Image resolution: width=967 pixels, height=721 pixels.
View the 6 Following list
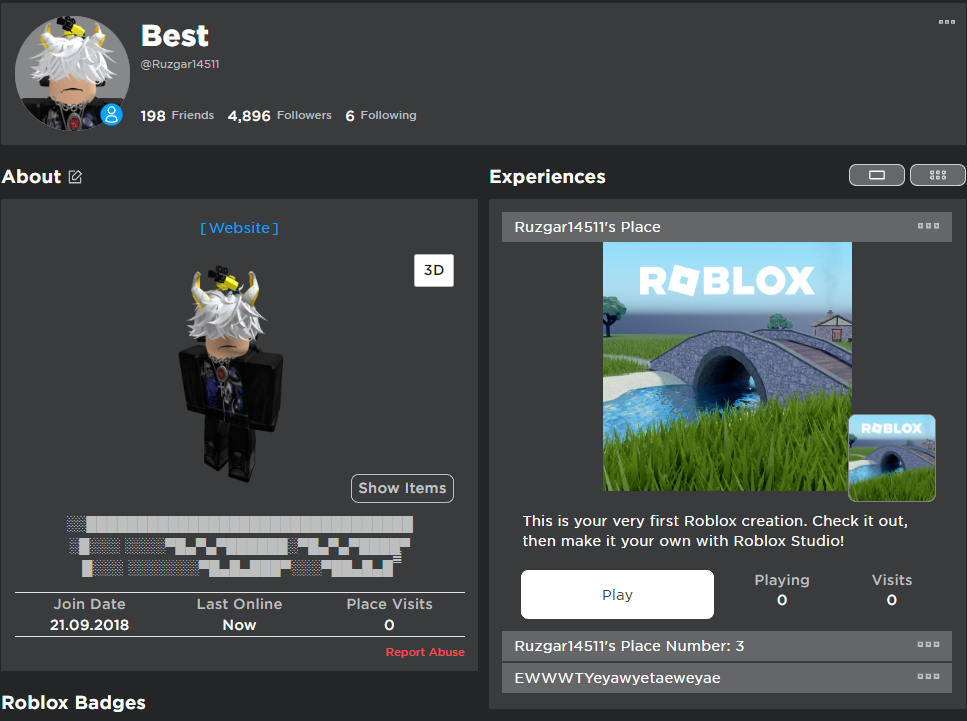click(381, 115)
